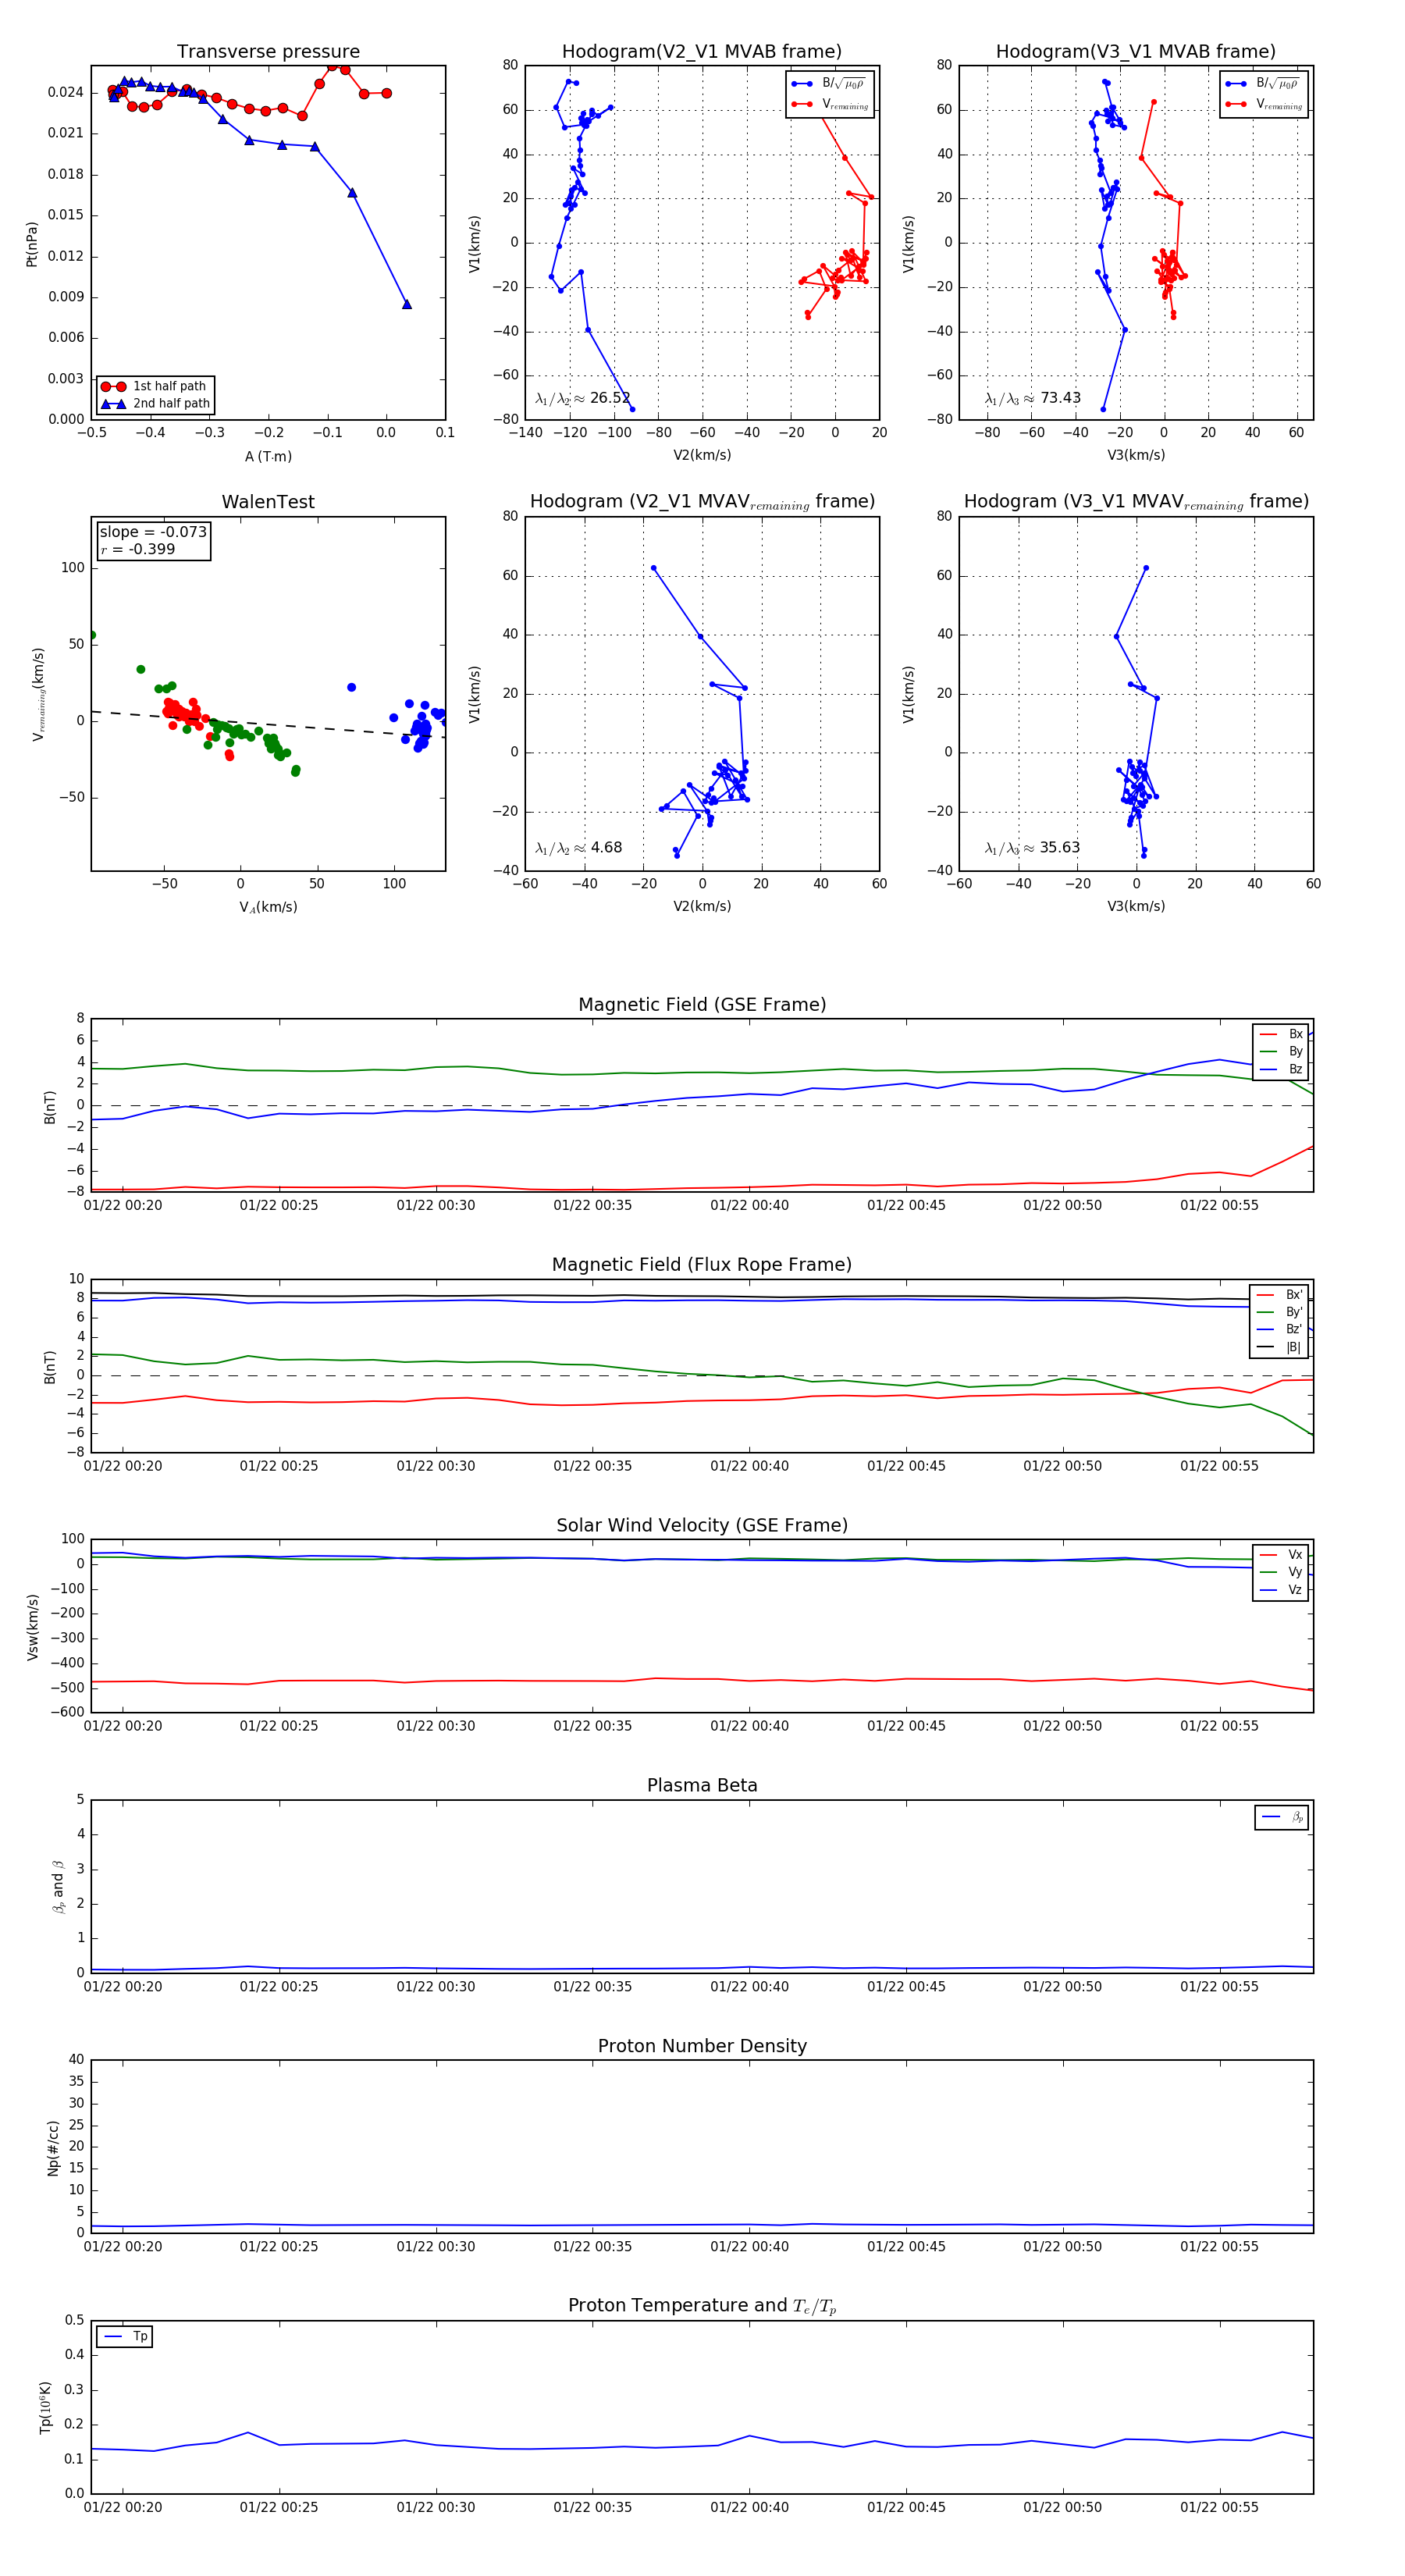Image resolution: width=1405 pixels, height=2576 pixels.
Task: Click the 'Bz' legend entry in GSE magnetic field plot
Action: coord(1281,1069)
